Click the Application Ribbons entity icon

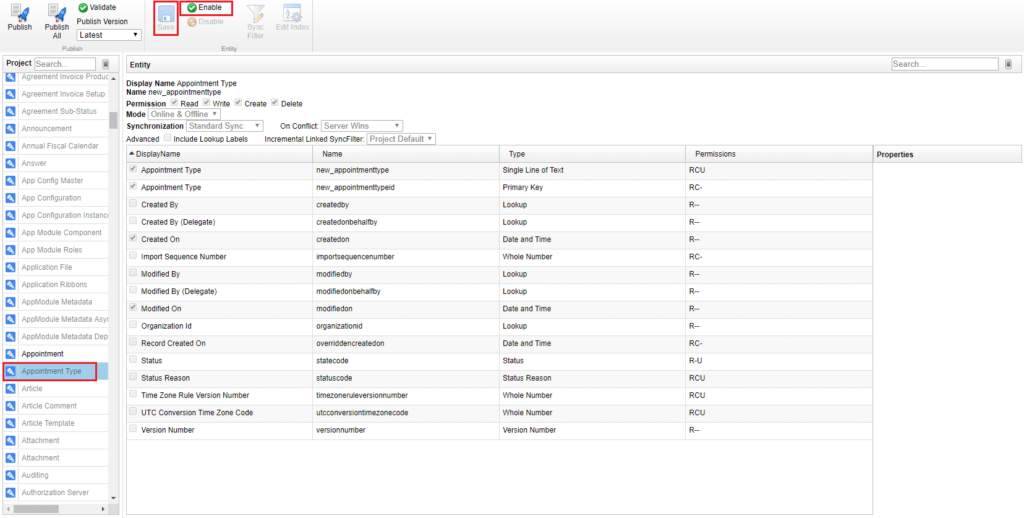pyautogui.click(x=10, y=285)
